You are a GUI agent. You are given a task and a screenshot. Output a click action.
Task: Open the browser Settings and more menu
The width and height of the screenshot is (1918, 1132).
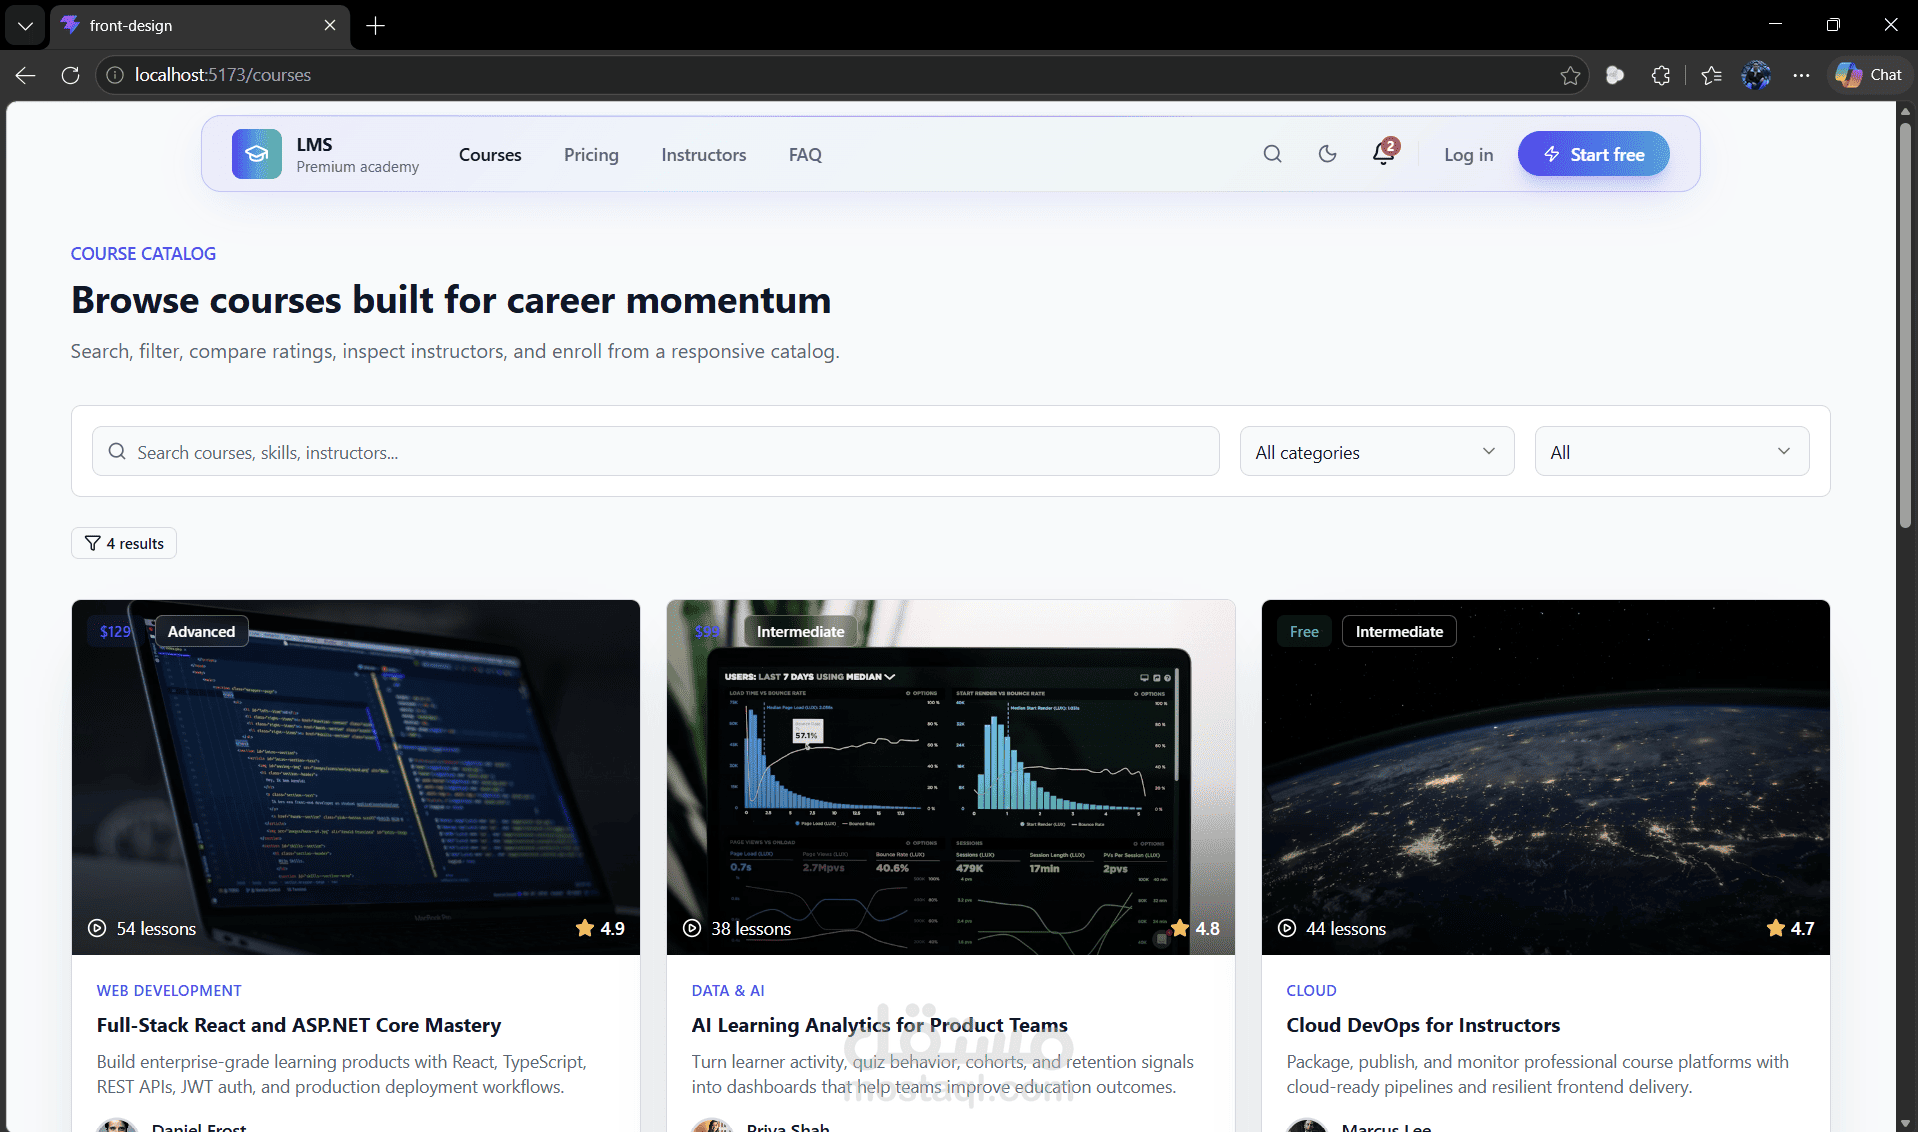tap(1801, 75)
